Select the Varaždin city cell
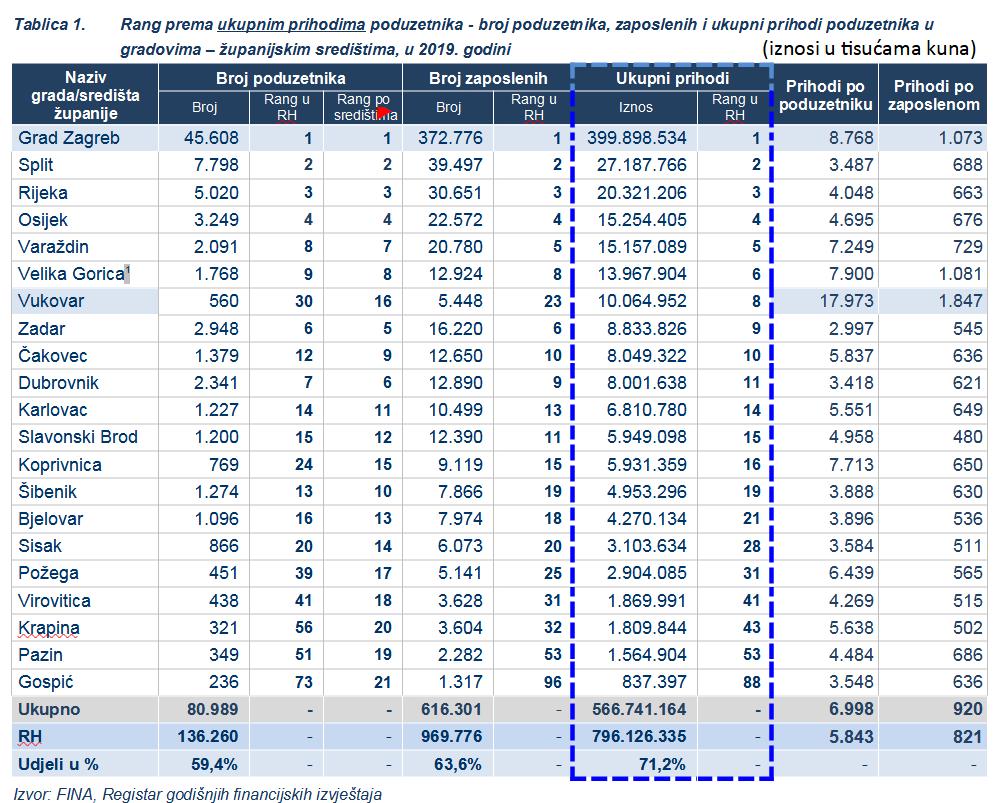 [x=84, y=247]
